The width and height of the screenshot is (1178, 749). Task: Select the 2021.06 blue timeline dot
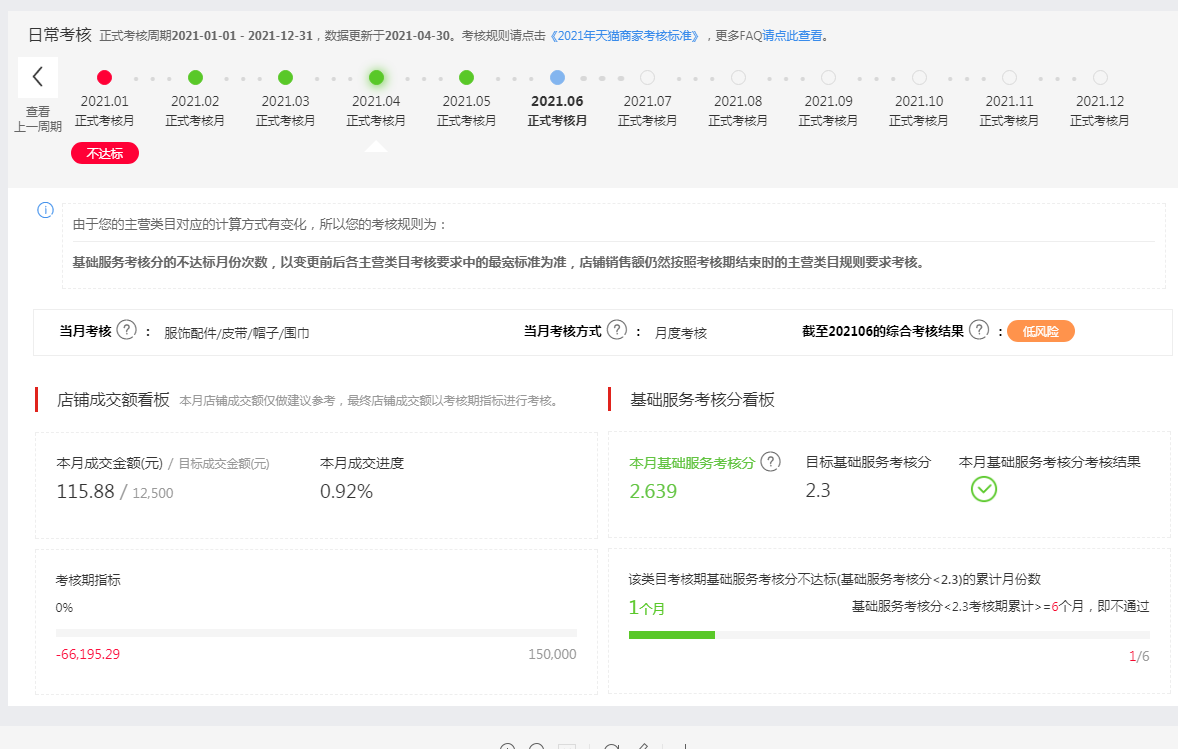click(557, 77)
